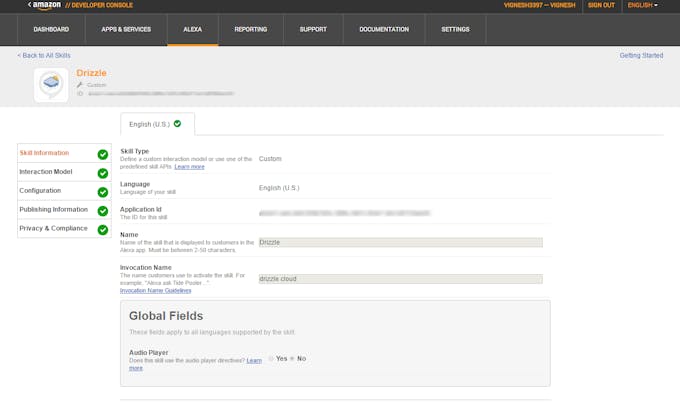Click the wrench icon under Drizzle title
This screenshot has width=680, height=405.
(79, 85)
